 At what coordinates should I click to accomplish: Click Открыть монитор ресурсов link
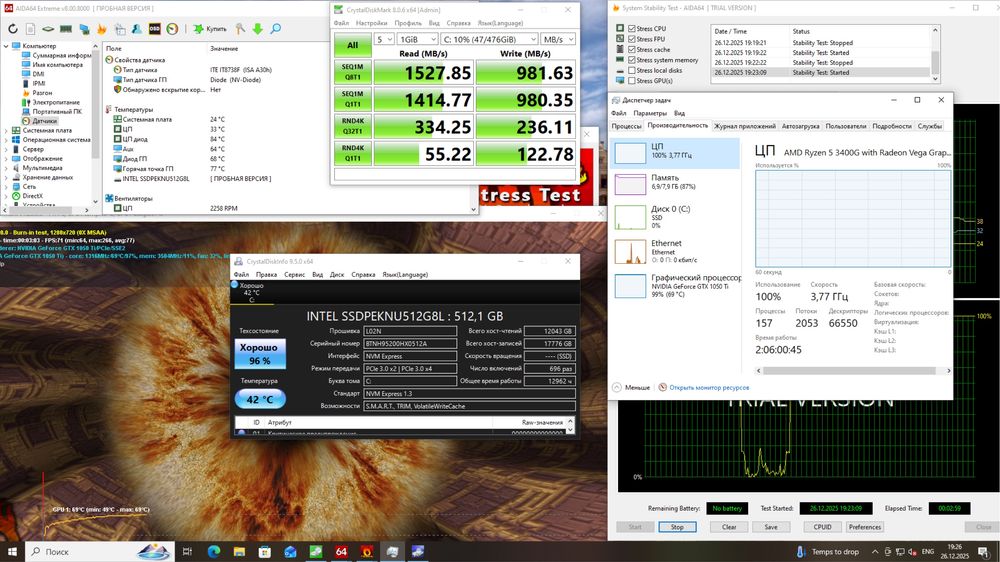pyautogui.click(x=709, y=388)
